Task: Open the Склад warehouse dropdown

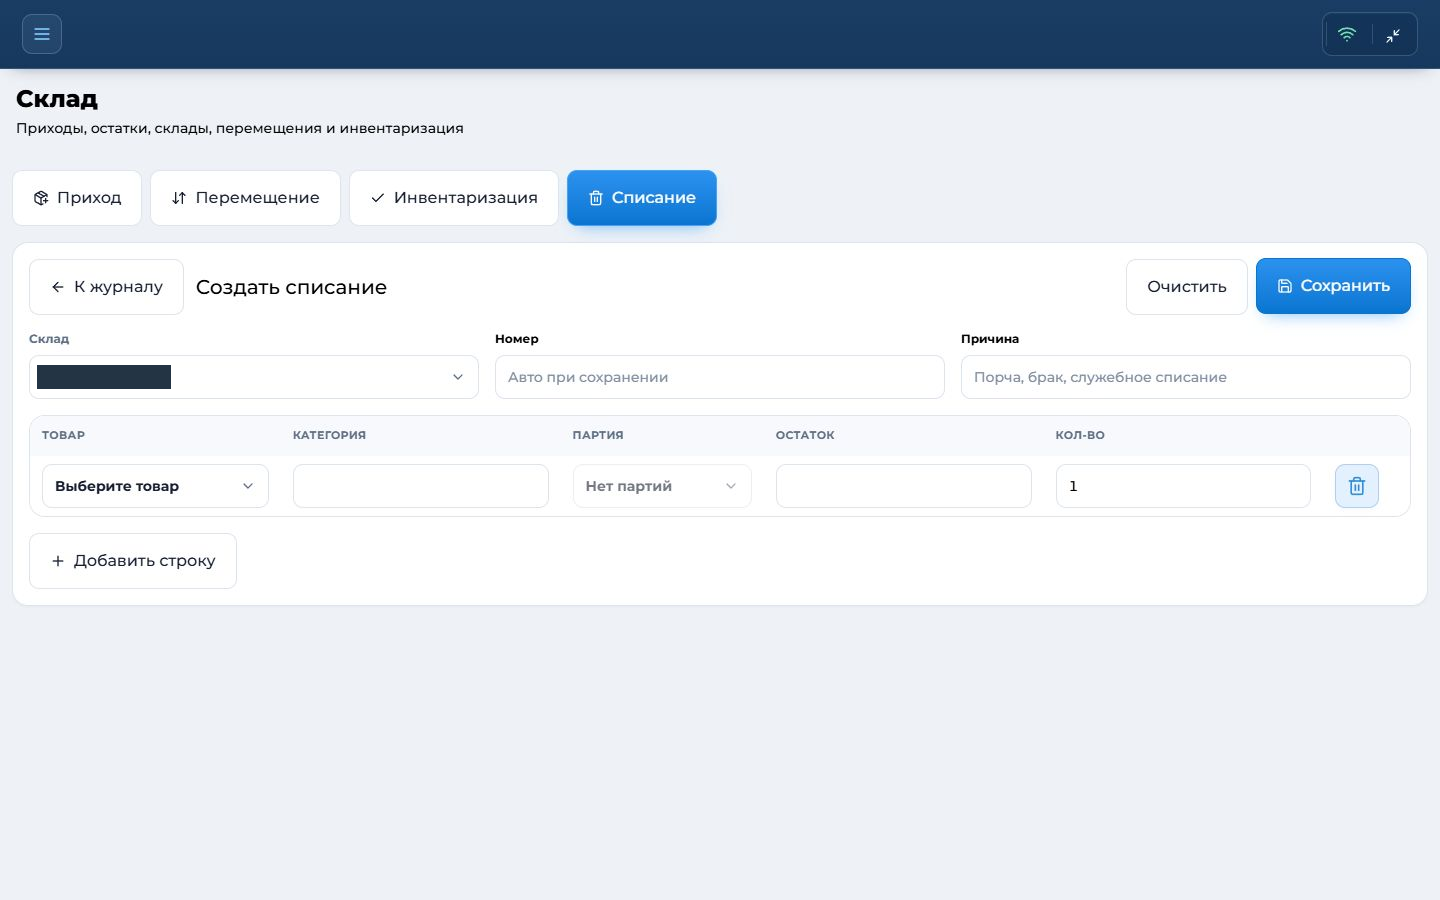Action: pos(254,377)
